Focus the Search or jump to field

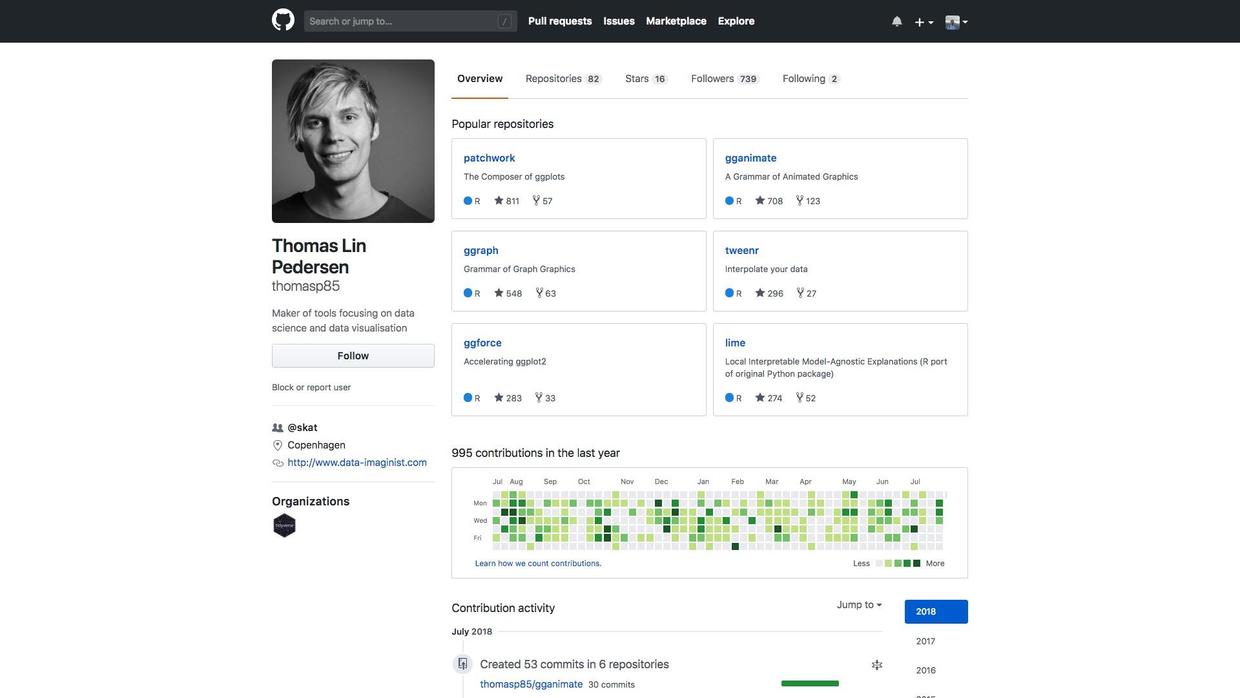pos(410,21)
